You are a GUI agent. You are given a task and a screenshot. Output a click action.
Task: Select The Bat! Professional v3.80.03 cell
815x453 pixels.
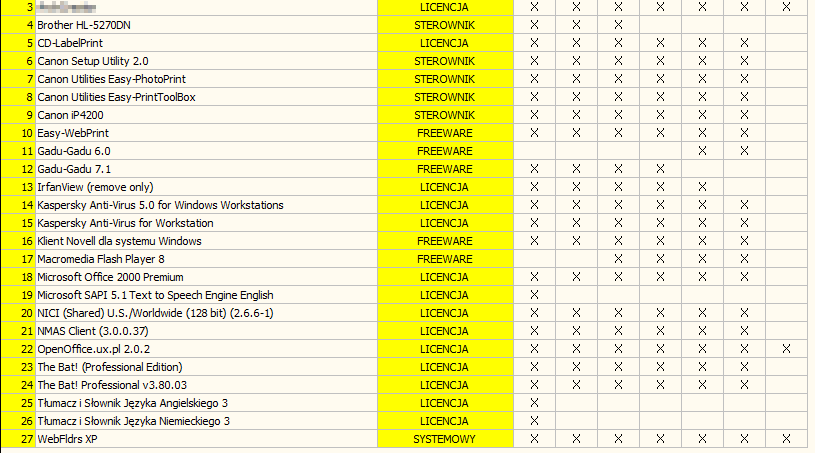206,385
